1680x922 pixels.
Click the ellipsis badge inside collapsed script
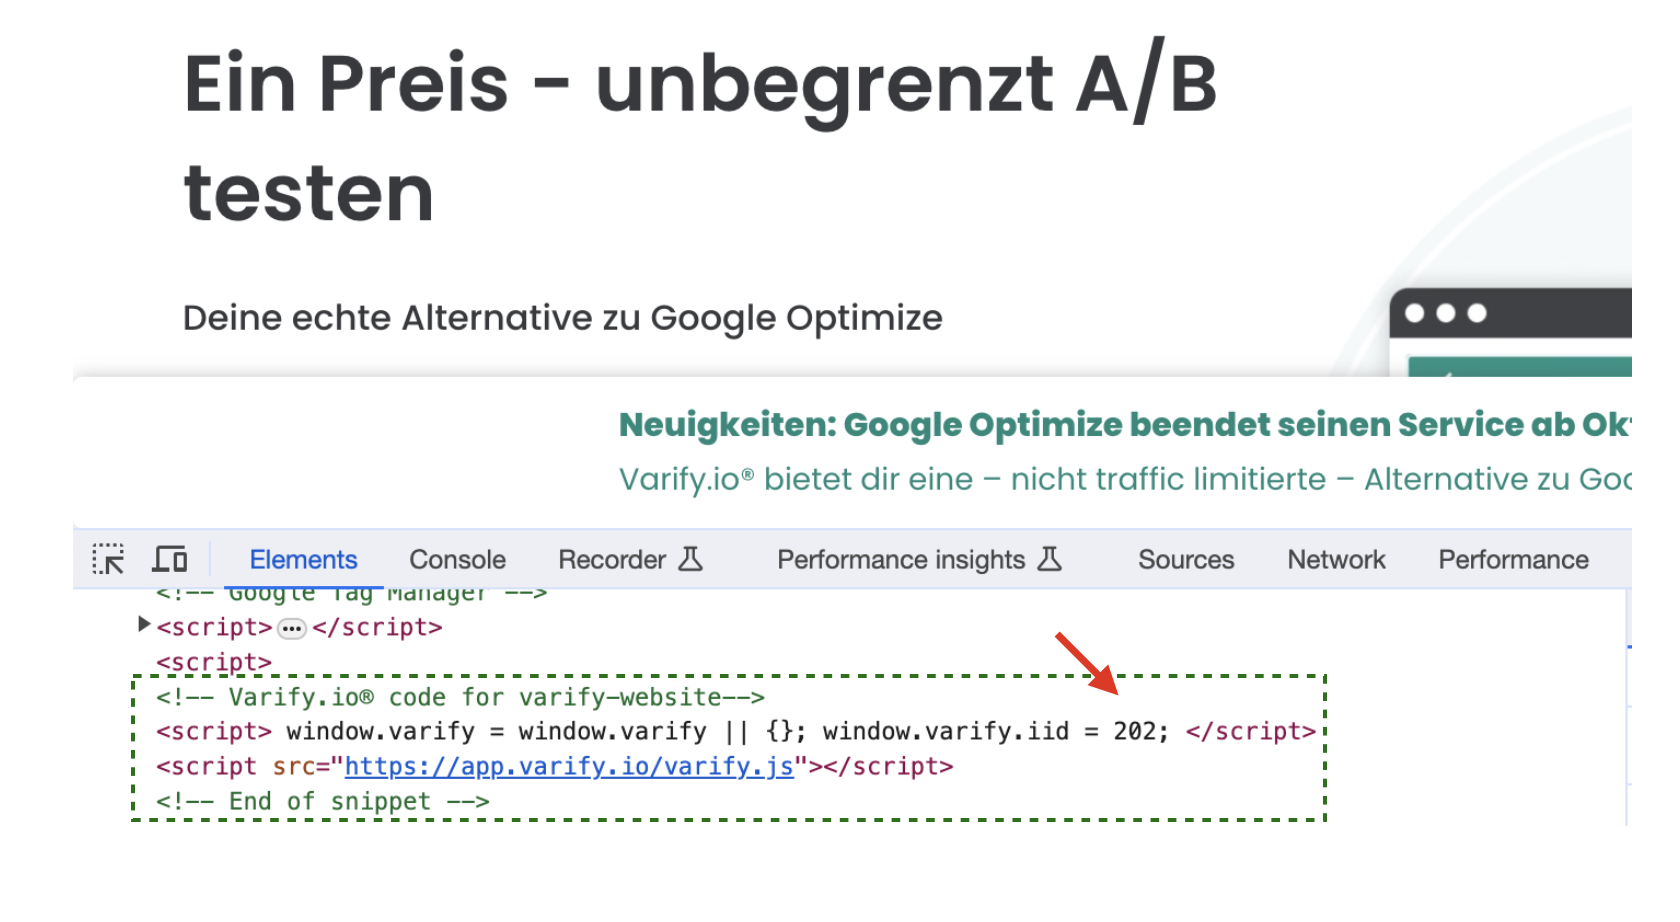[291, 628]
